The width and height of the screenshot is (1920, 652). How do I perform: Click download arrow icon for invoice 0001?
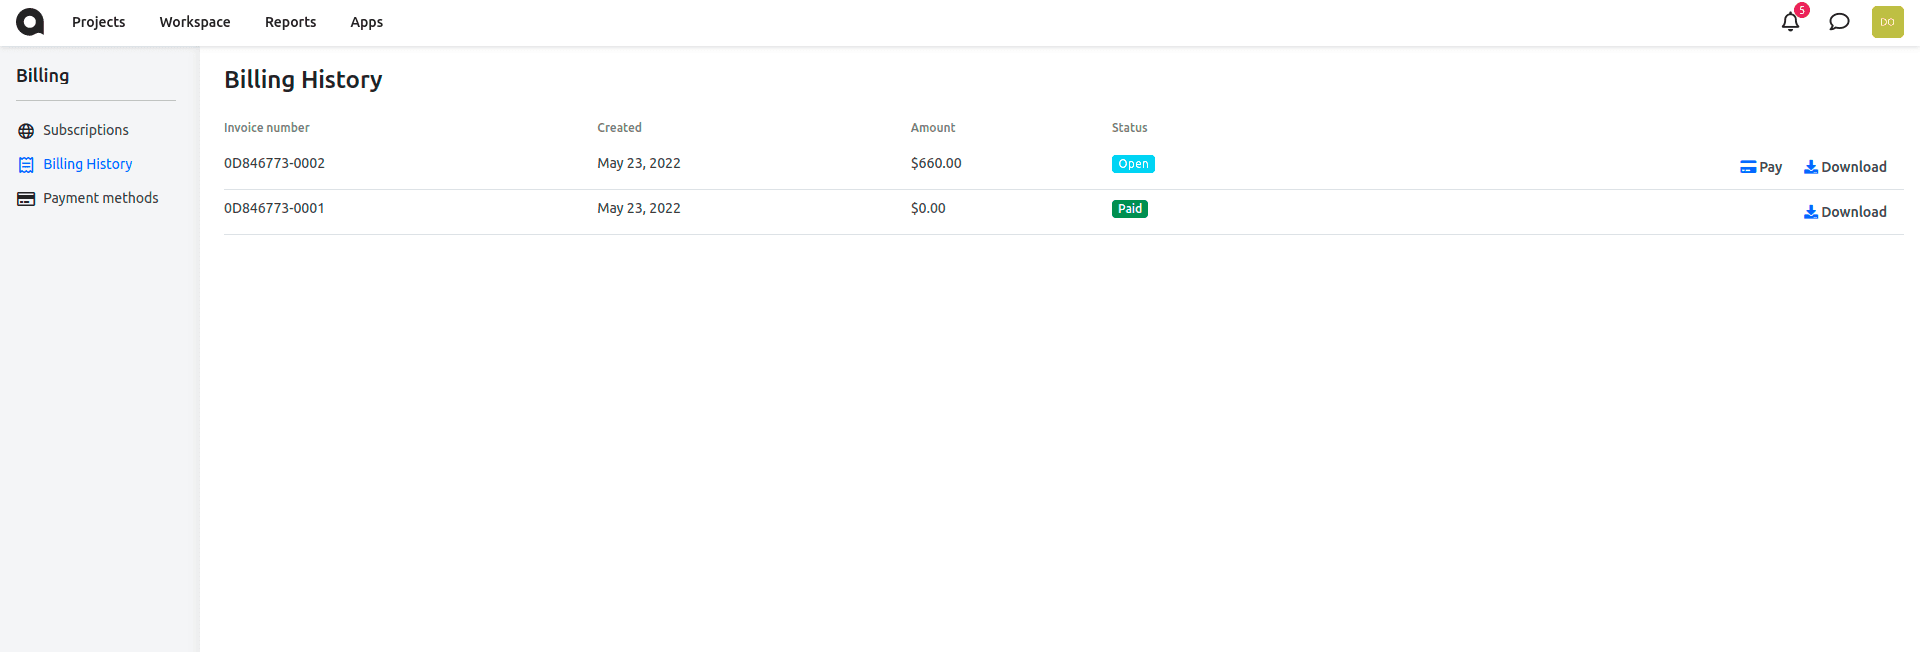(1811, 212)
